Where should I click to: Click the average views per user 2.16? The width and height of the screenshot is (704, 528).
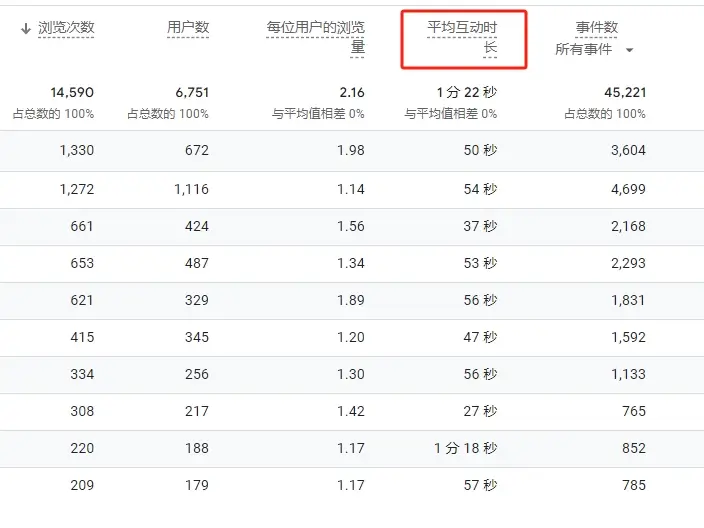[352, 93]
